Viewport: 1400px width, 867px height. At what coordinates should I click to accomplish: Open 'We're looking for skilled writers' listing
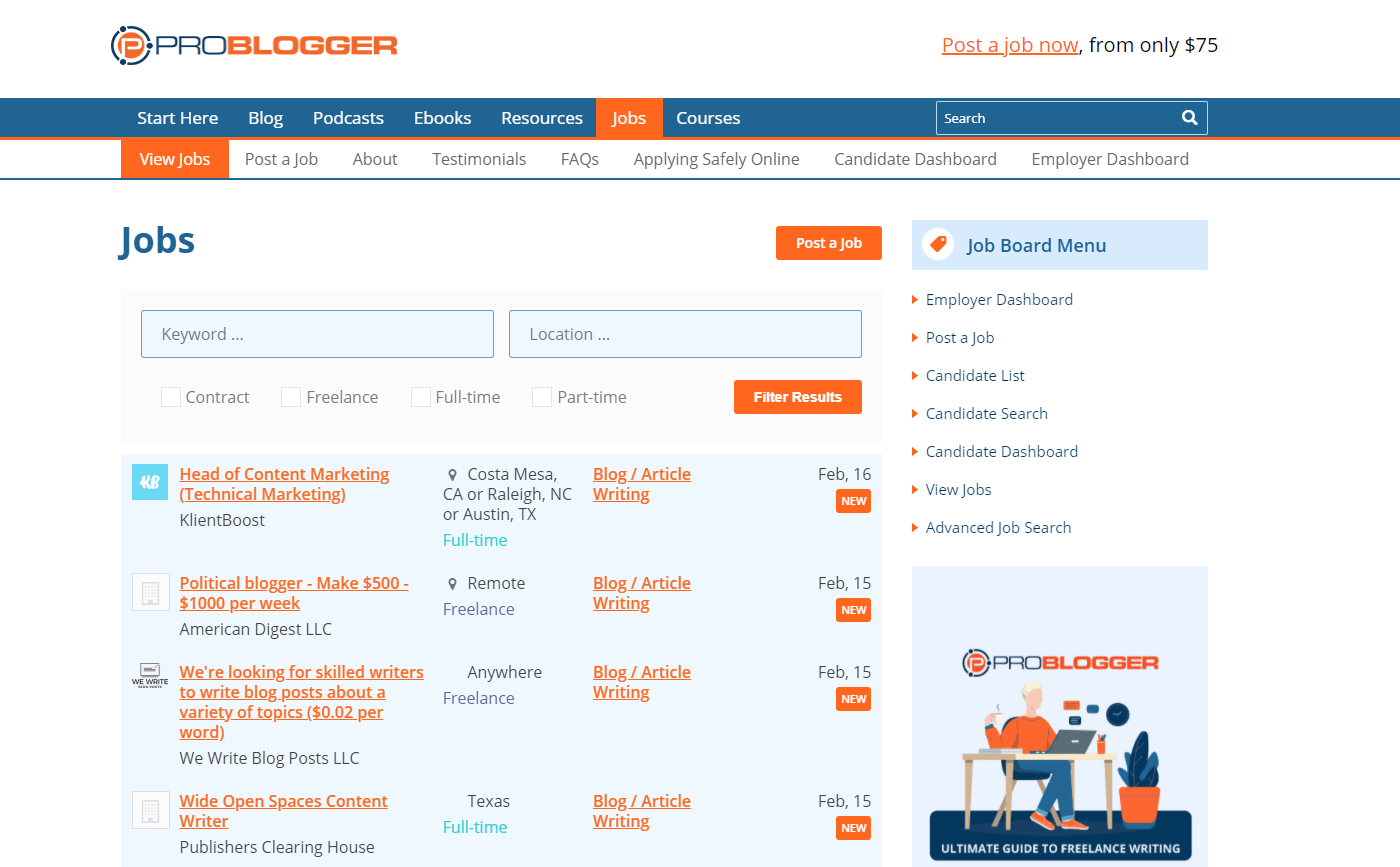click(301, 702)
